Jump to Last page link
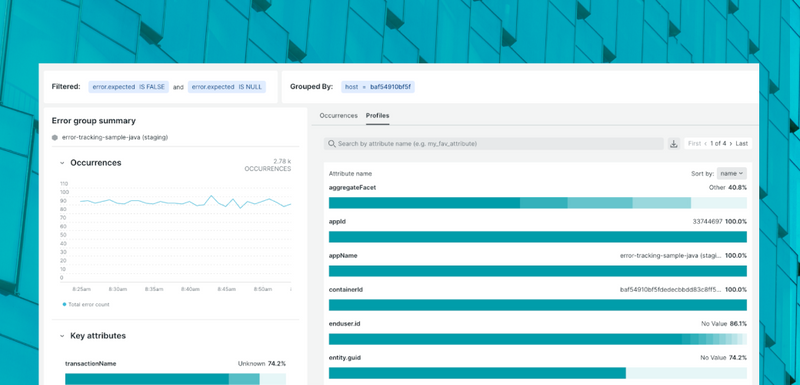The height and width of the screenshot is (385, 800). pos(741,144)
